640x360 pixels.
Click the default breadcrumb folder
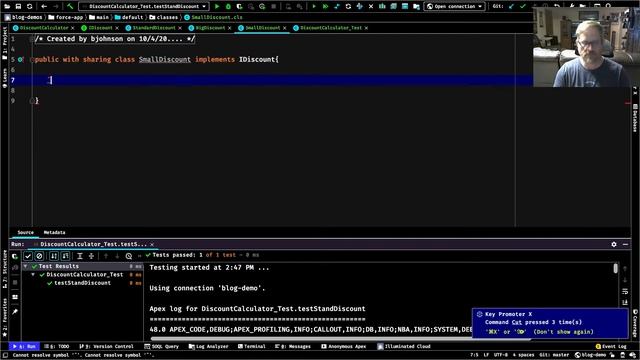129,17
